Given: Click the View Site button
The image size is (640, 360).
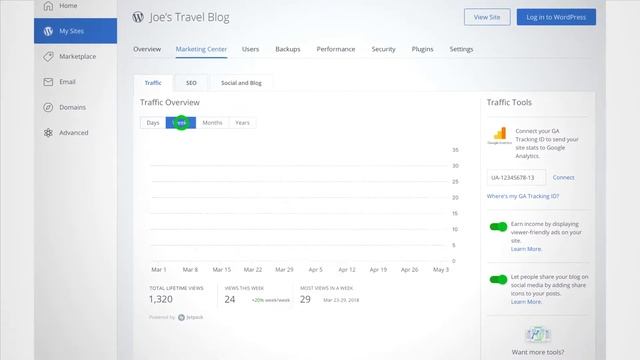Looking at the screenshot, I should [x=487, y=17].
